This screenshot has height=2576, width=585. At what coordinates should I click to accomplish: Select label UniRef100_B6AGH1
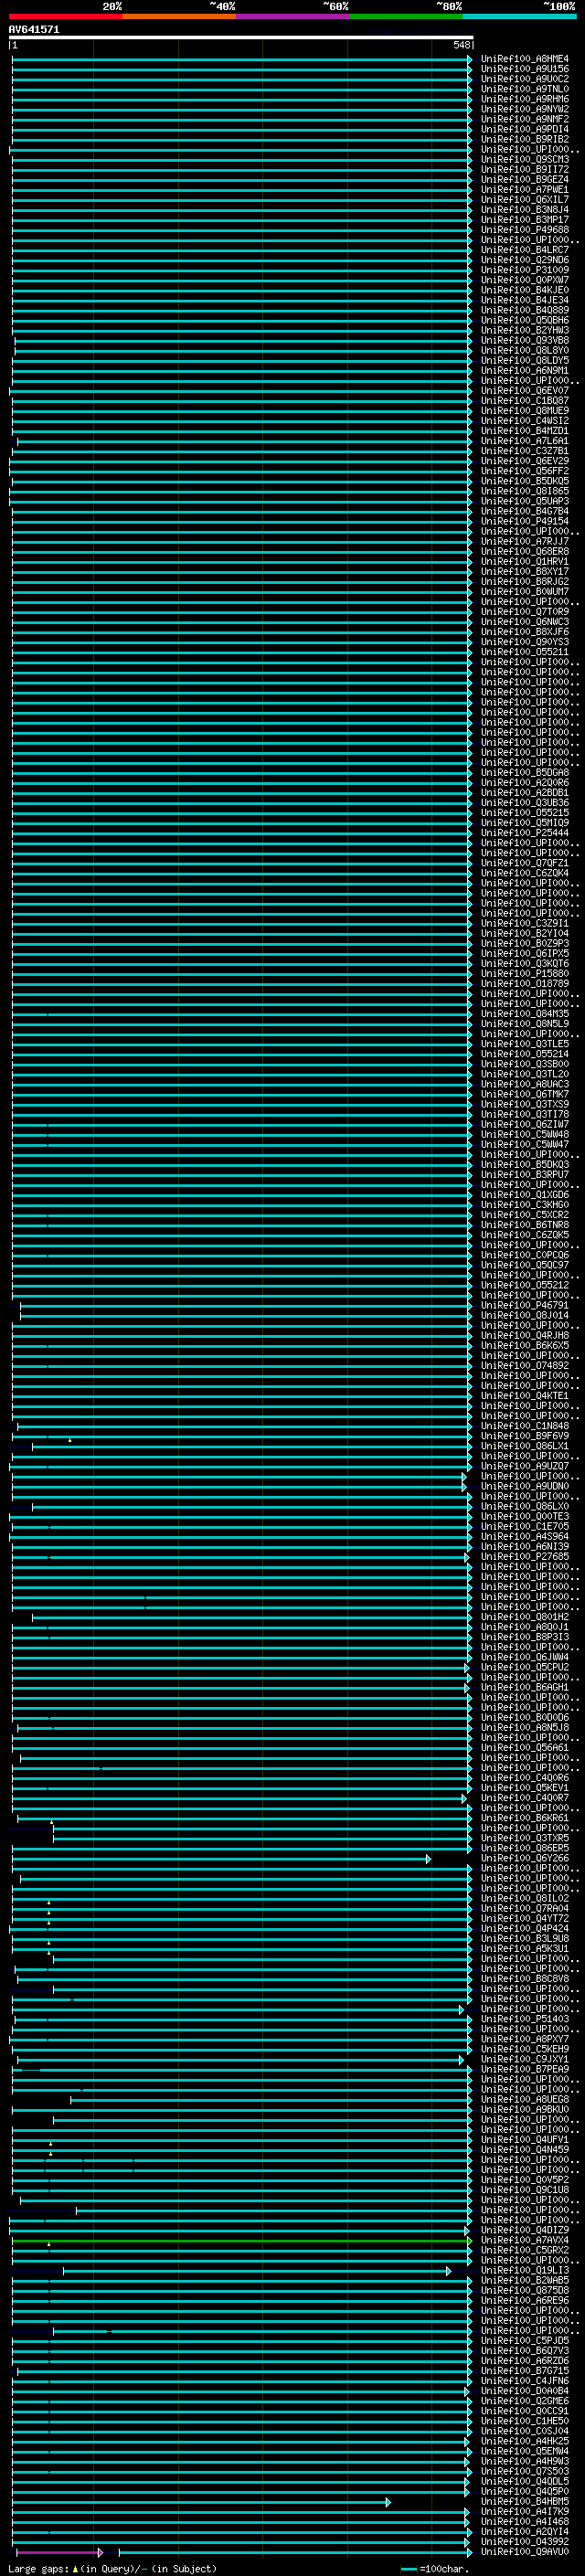[524, 1688]
